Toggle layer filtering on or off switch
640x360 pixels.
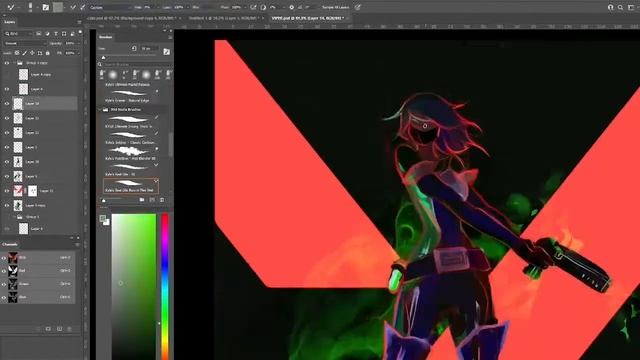pyautogui.click(x=80, y=32)
